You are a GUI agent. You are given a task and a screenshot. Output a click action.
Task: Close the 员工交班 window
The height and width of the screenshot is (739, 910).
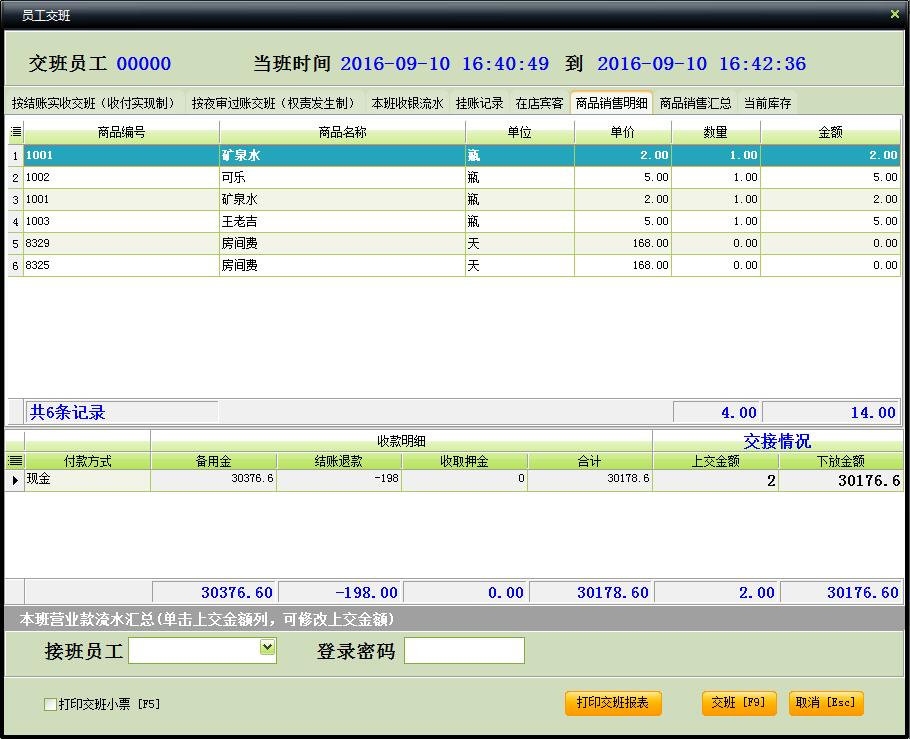[x=894, y=15]
